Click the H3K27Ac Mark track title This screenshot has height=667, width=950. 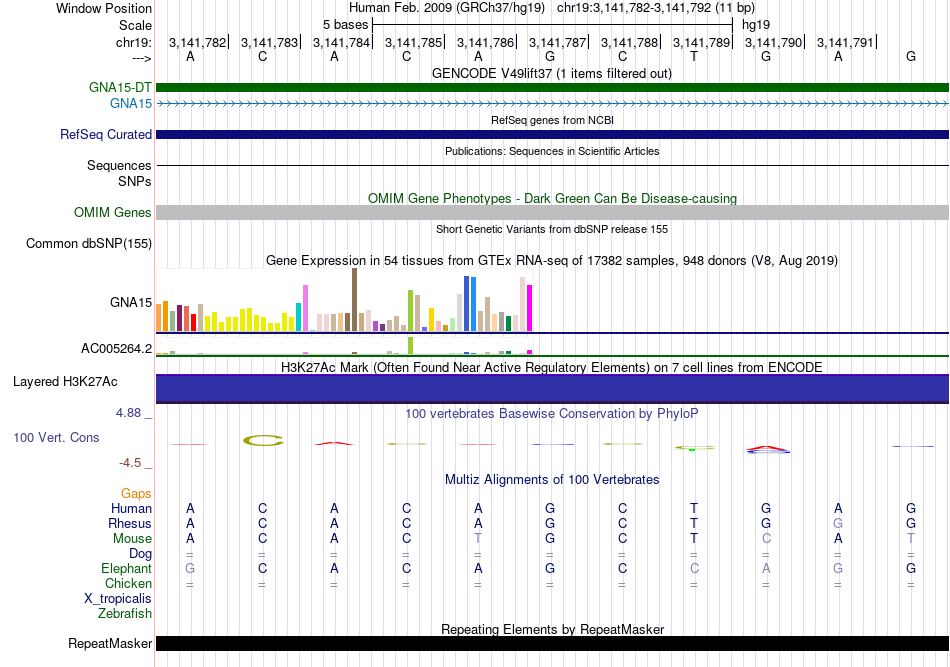point(552,368)
